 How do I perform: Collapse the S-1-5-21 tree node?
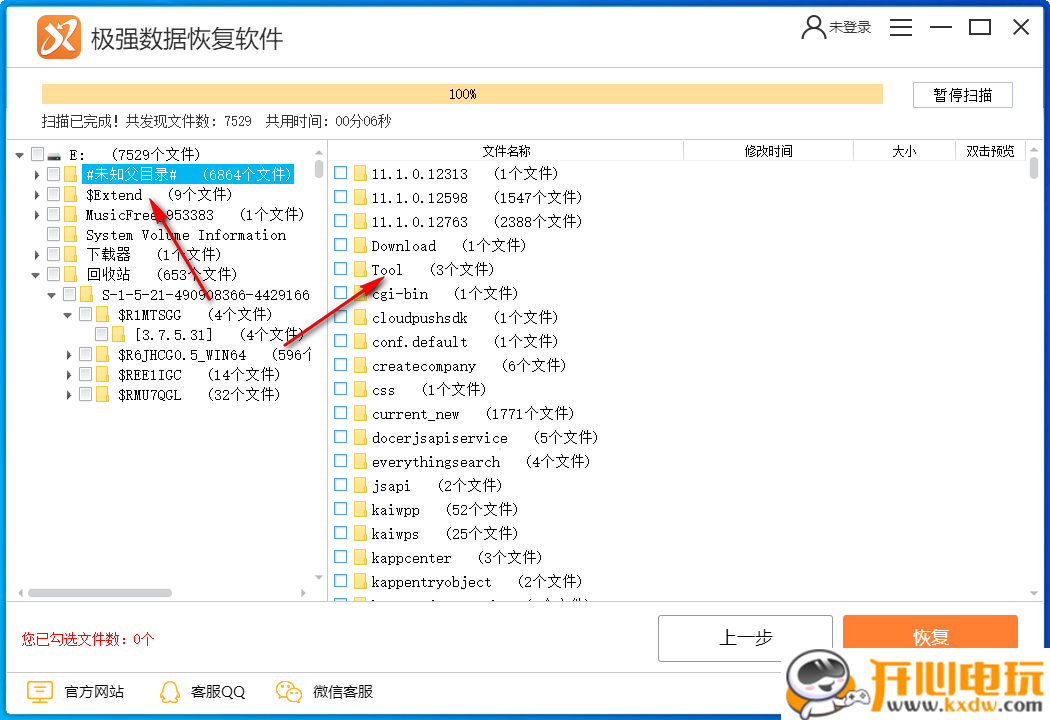[52, 295]
